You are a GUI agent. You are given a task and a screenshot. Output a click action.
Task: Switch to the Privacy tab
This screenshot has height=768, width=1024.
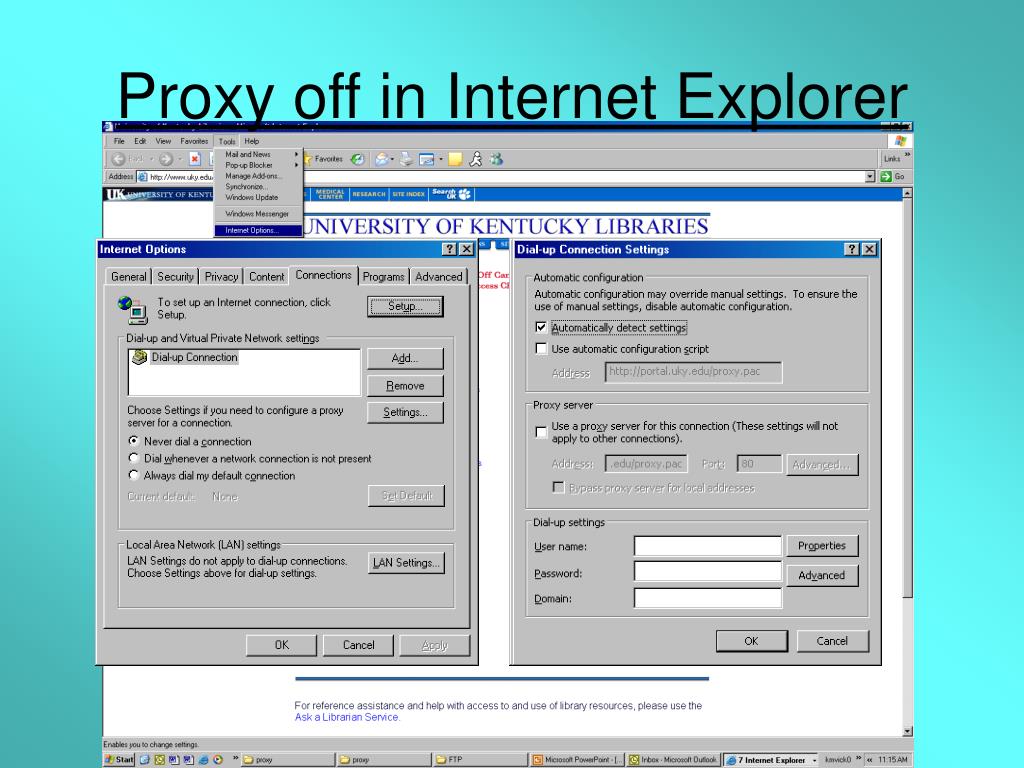coord(221,276)
